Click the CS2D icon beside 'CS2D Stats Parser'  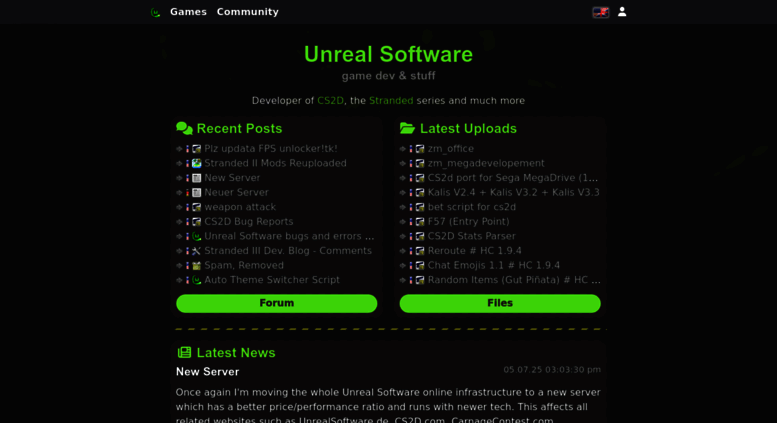click(x=420, y=236)
